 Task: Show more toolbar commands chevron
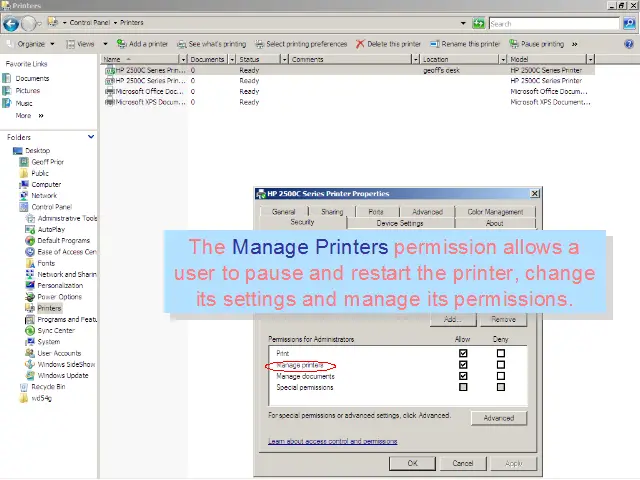(x=574, y=44)
